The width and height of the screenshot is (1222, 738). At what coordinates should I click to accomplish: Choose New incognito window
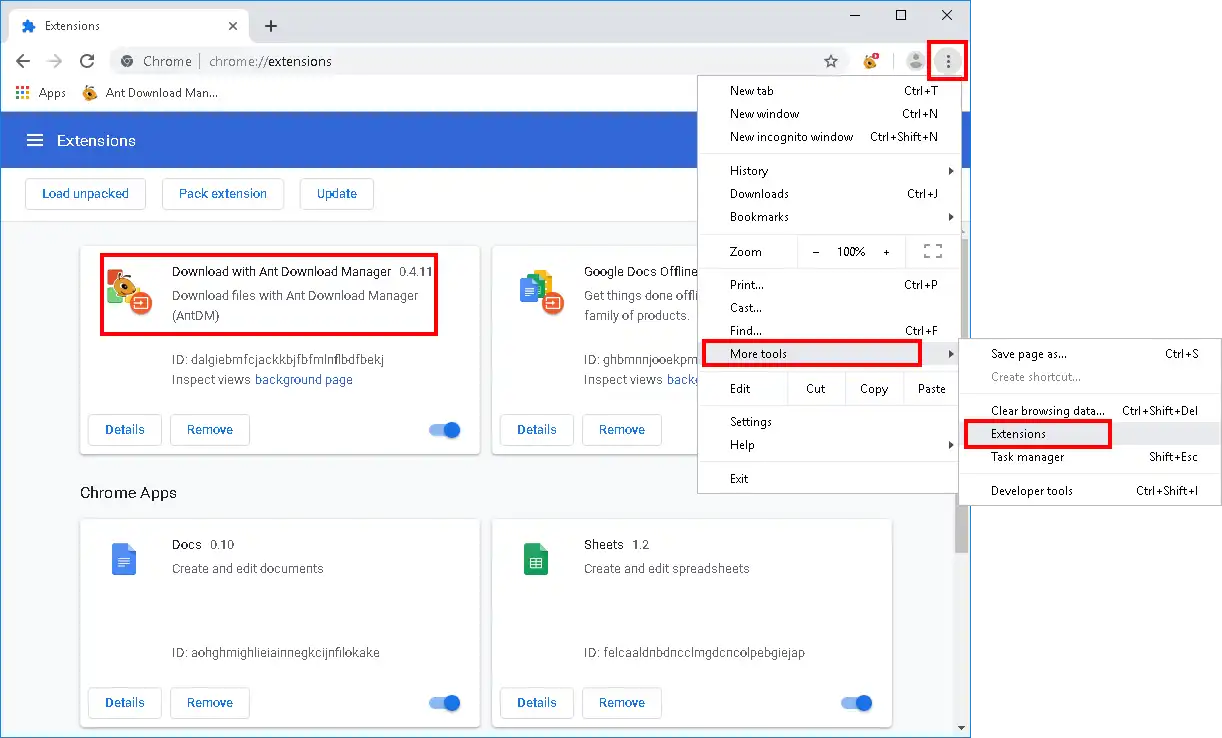[829, 137]
